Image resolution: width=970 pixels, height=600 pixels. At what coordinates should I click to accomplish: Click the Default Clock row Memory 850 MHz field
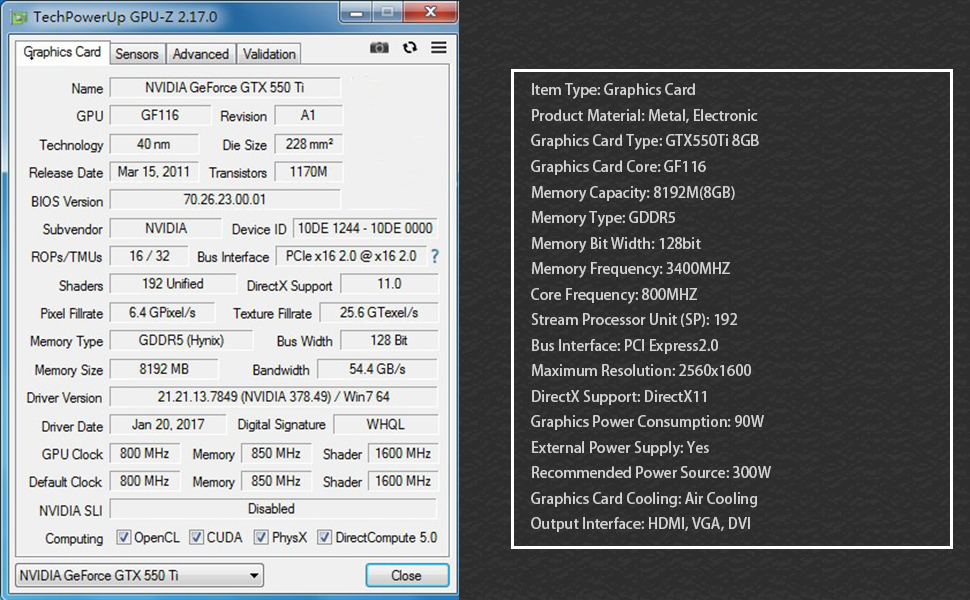tap(276, 481)
